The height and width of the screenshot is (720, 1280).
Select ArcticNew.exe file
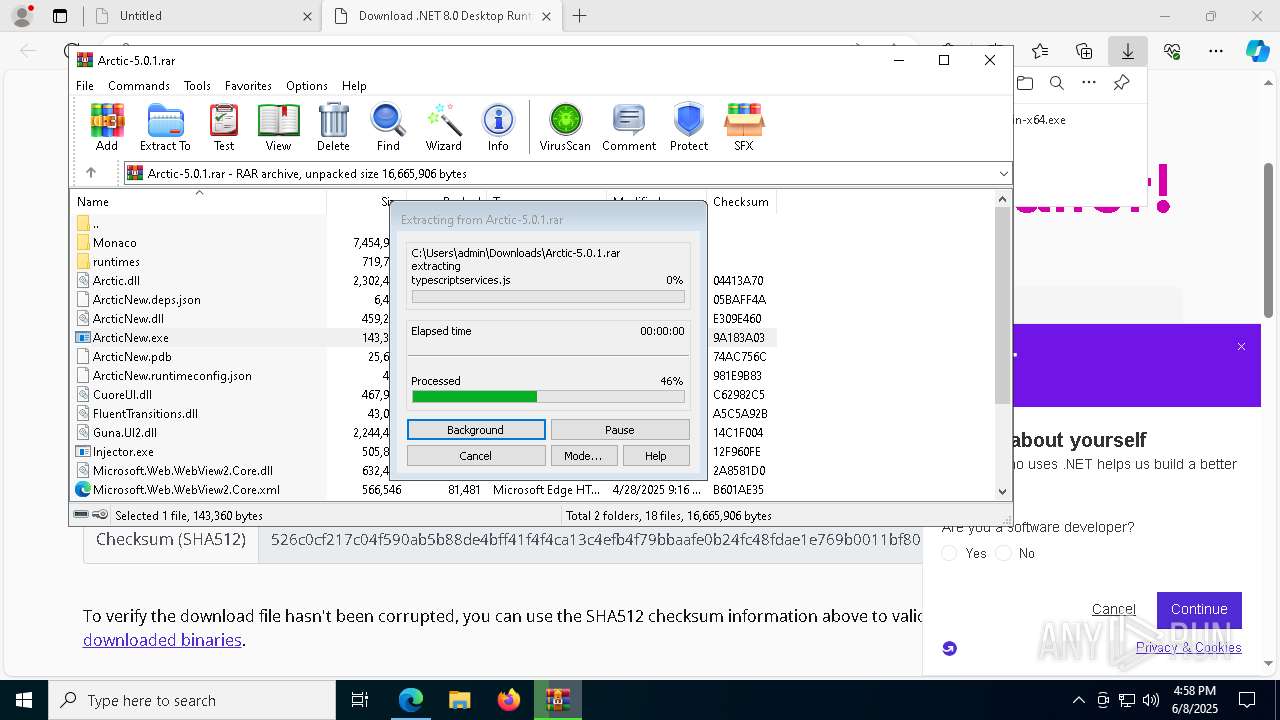tap(130, 337)
